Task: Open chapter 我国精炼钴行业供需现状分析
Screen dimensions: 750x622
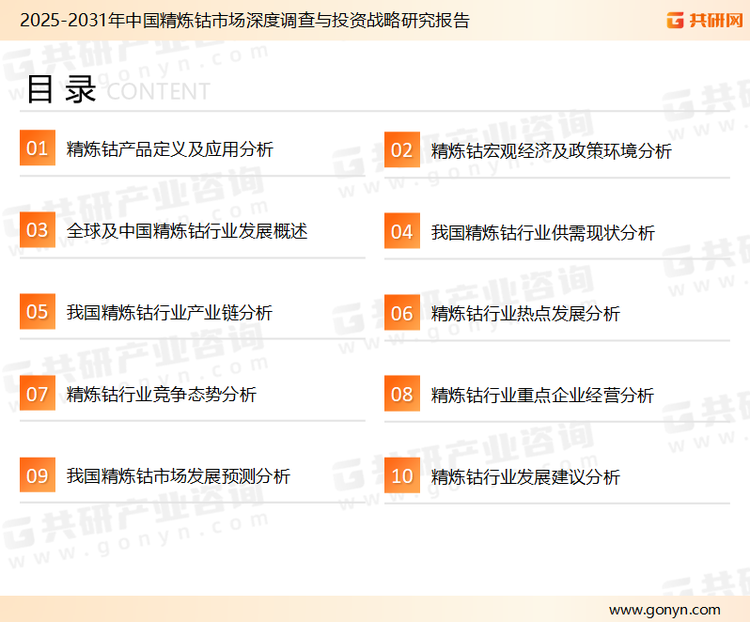Action: 542,233
